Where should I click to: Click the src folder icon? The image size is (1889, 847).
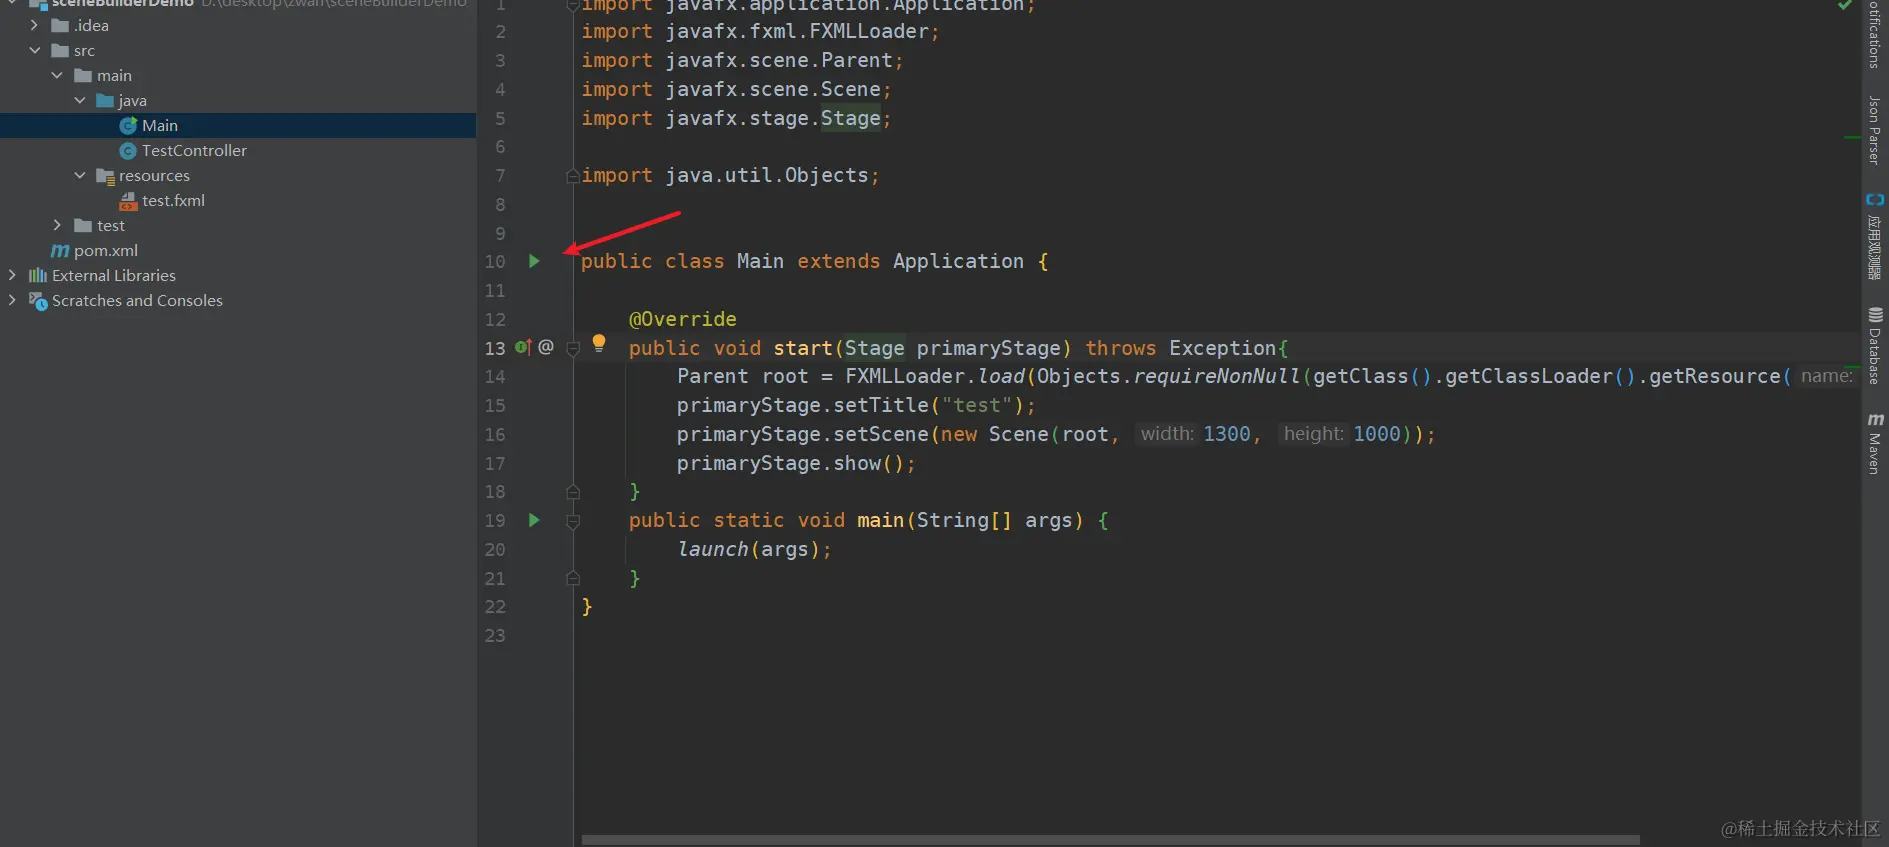coord(60,50)
